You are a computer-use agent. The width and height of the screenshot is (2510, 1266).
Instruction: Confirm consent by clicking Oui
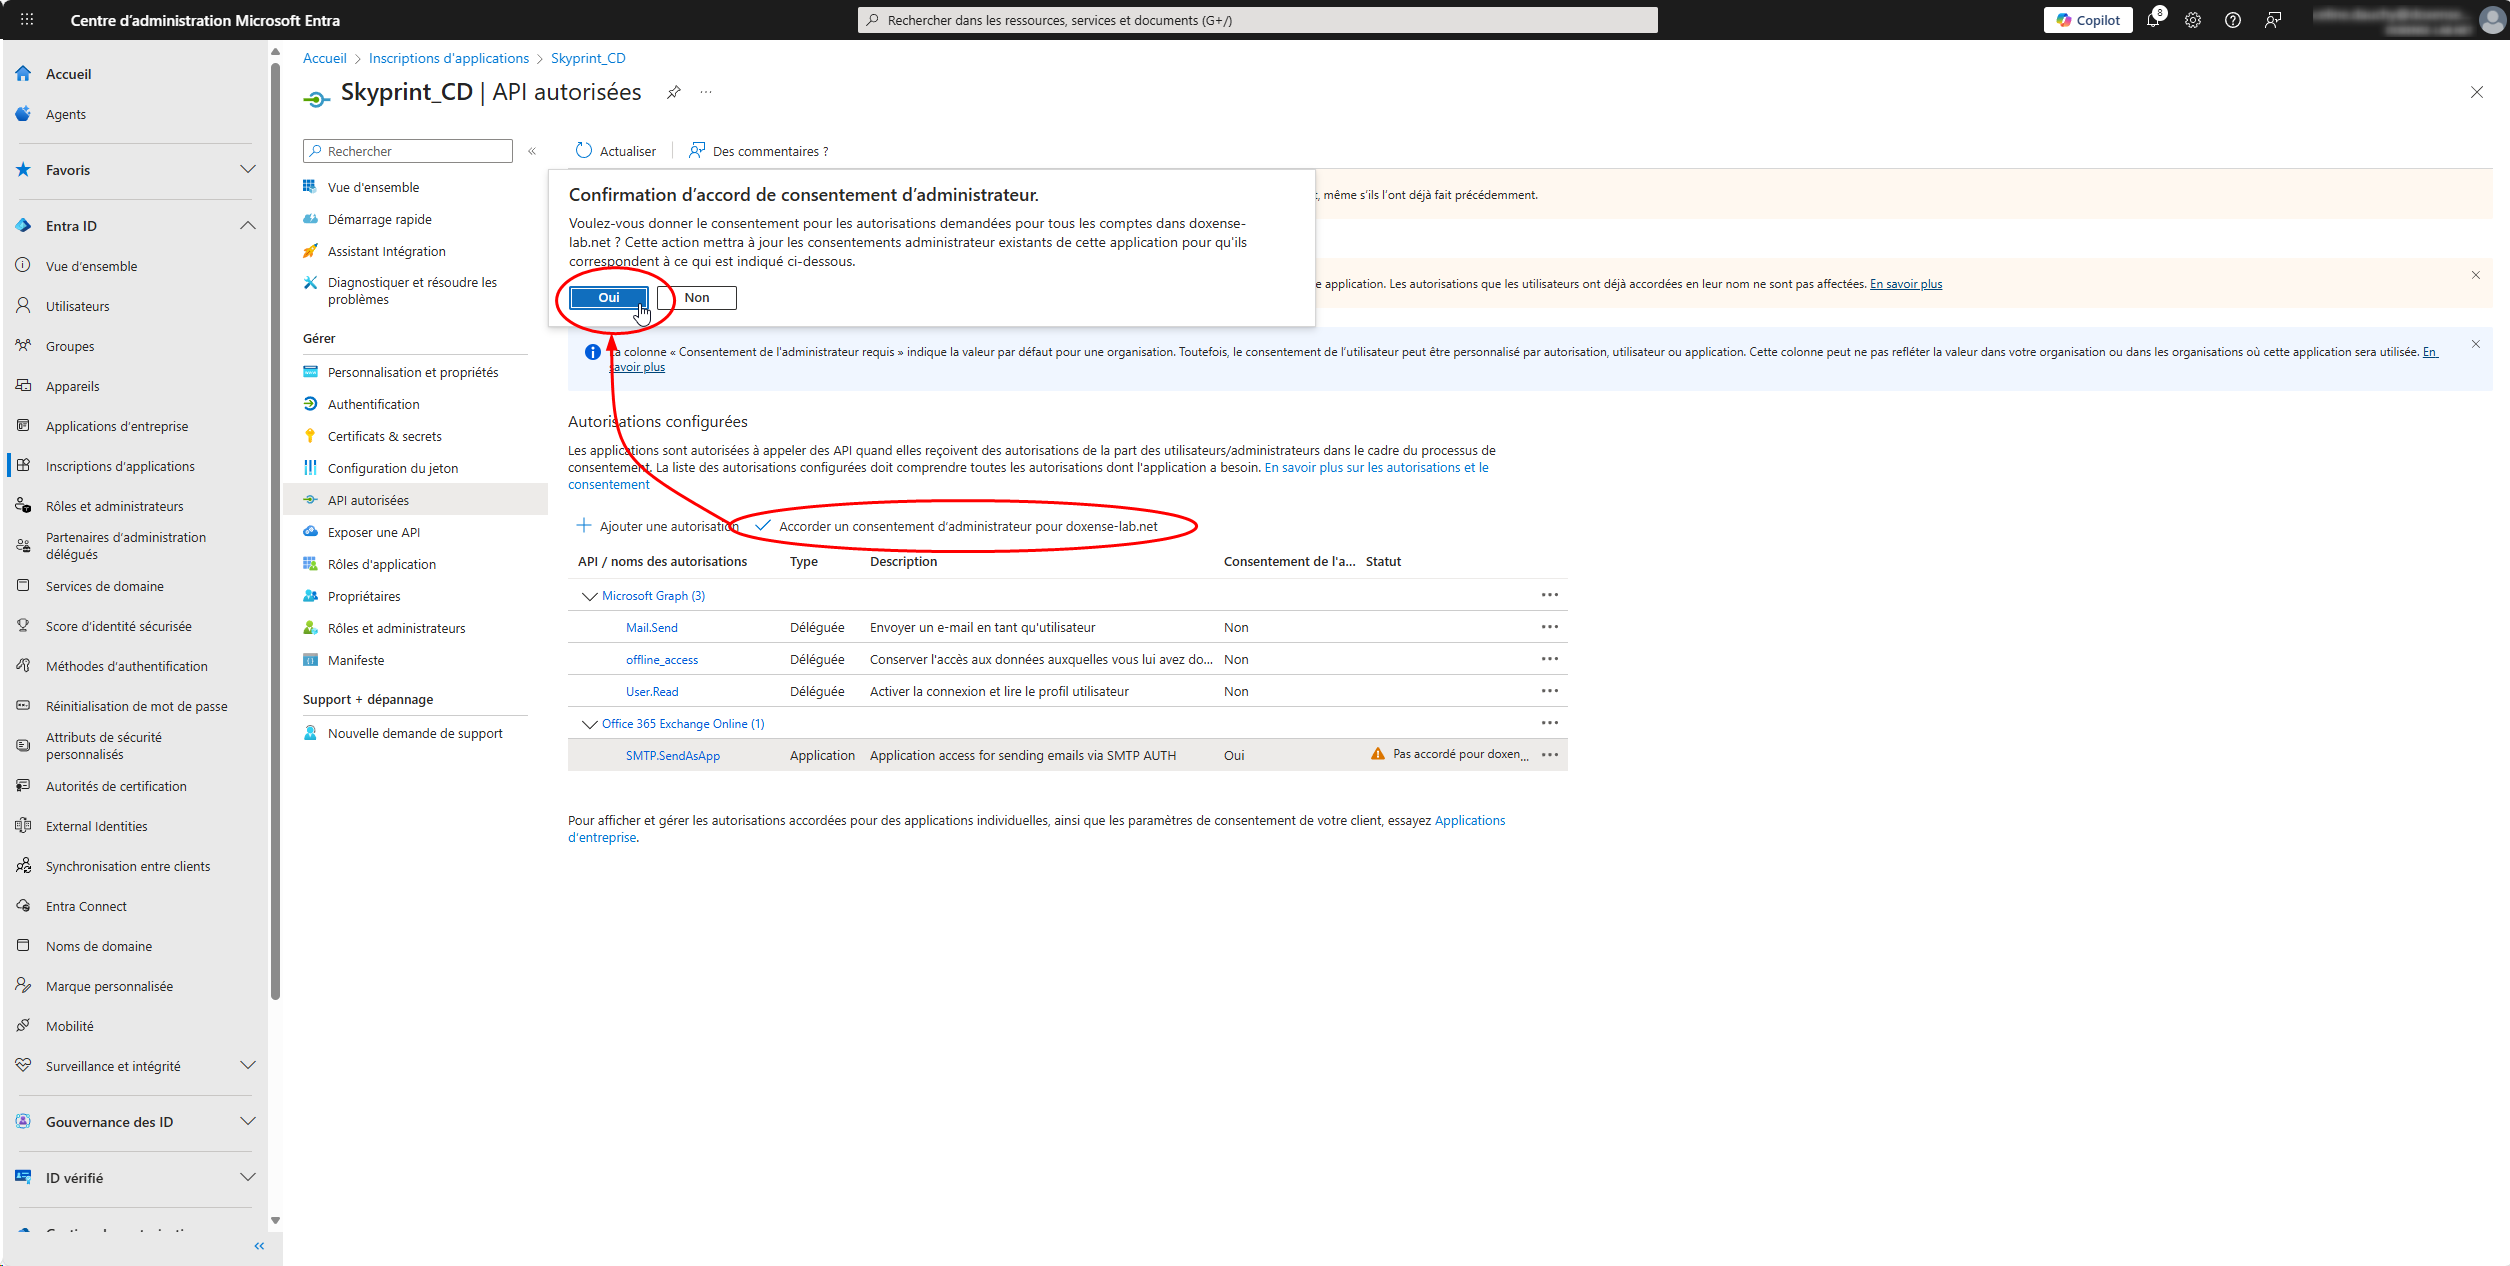[x=608, y=298]
